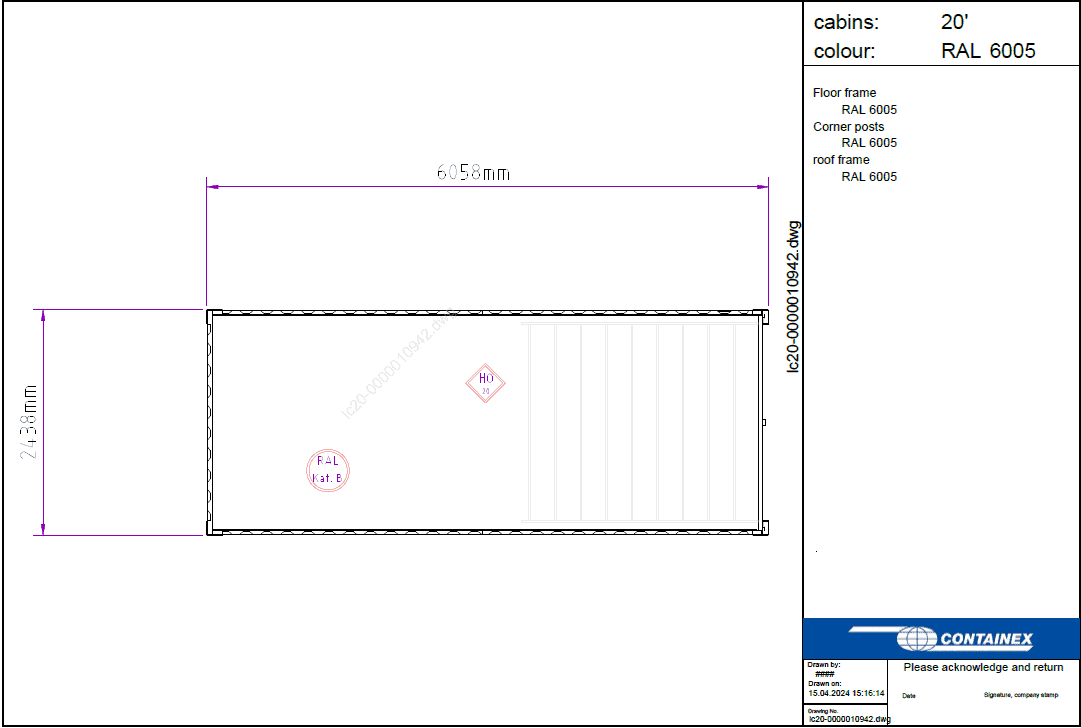Click the lc20-0000010942.dwg drawing number value

coord(850,719)
